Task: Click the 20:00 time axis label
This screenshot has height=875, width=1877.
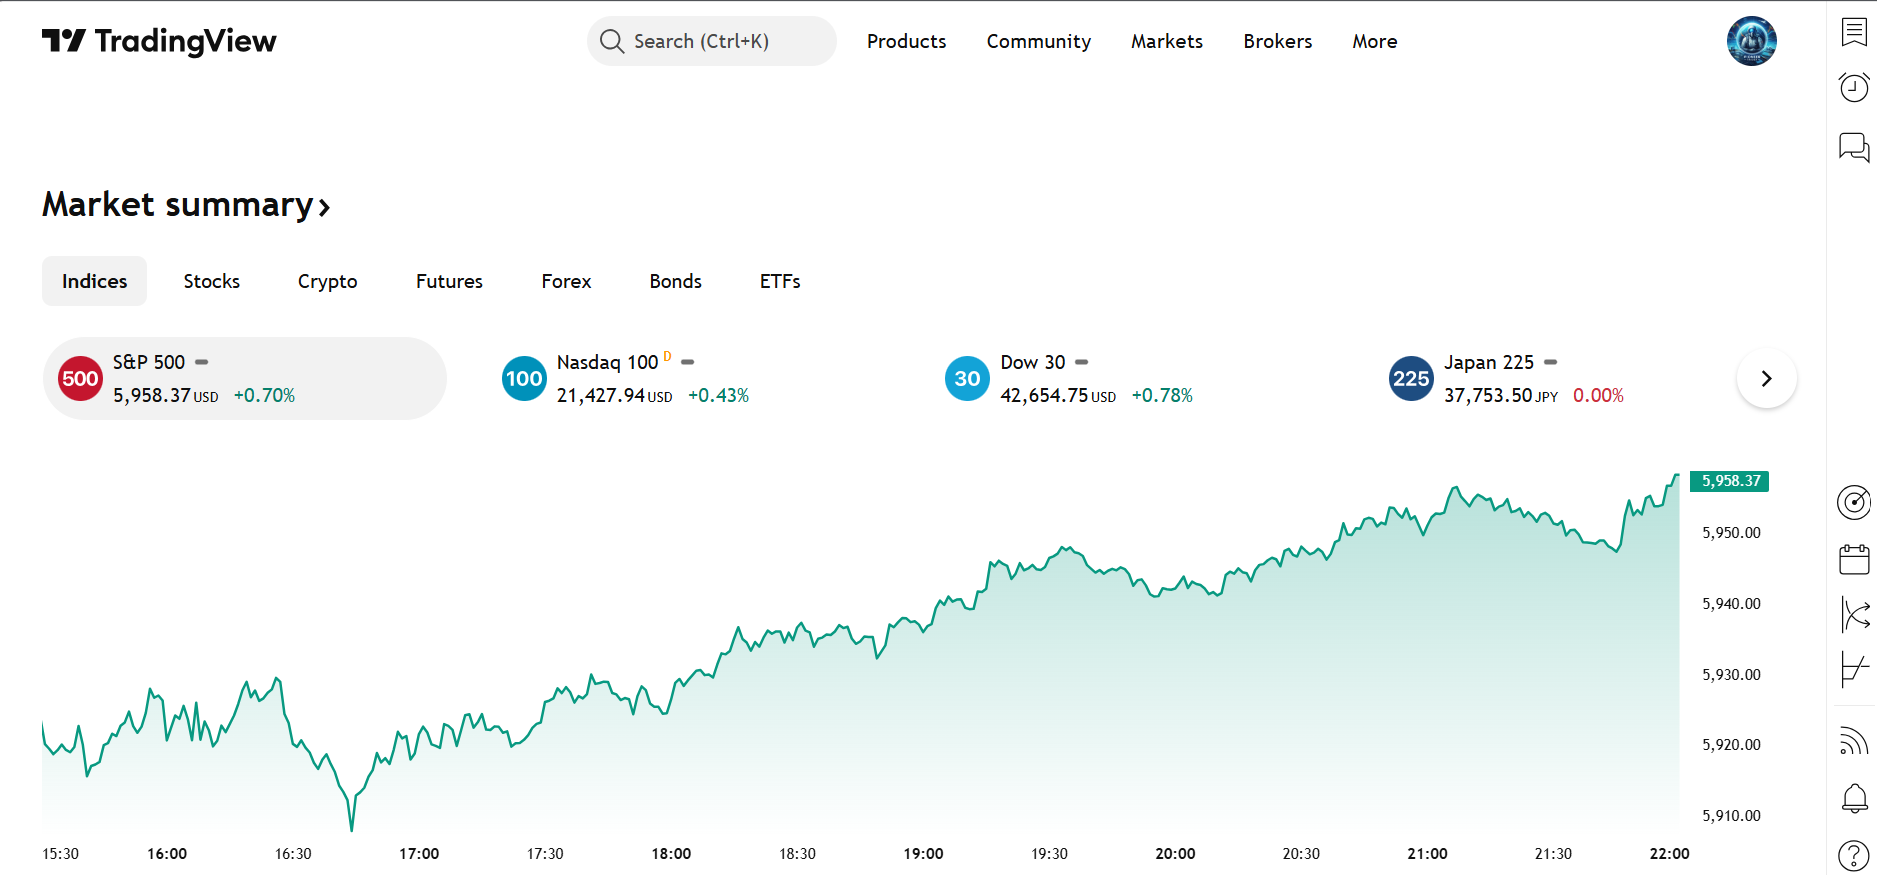Action: 1175,853
